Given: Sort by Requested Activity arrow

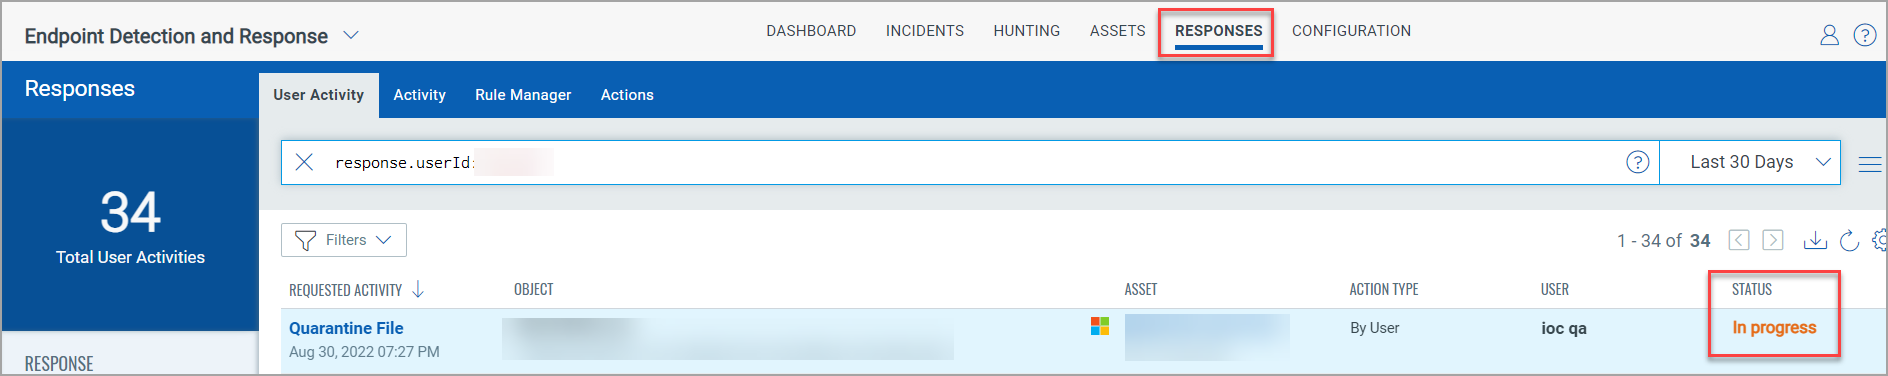Looking at the screenshot, I should (418, 289).
